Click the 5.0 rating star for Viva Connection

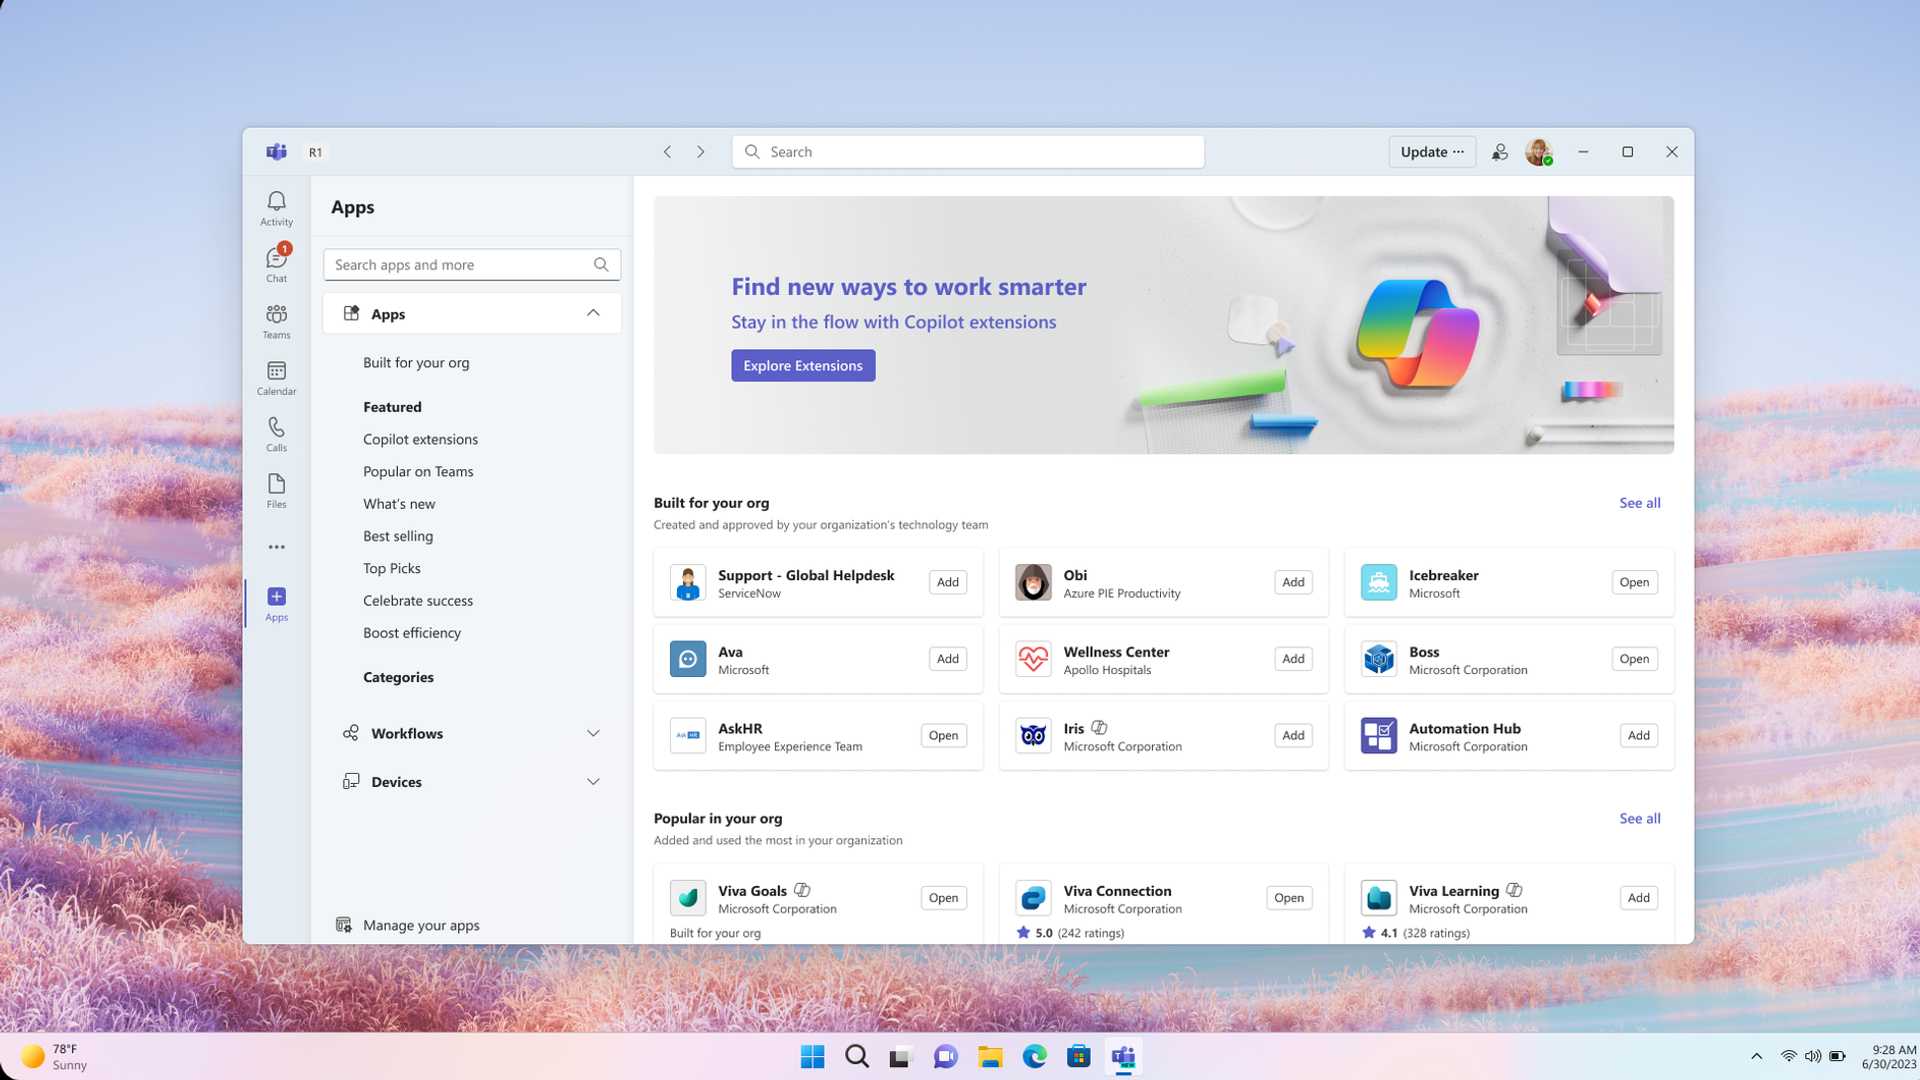point(1024,932)
